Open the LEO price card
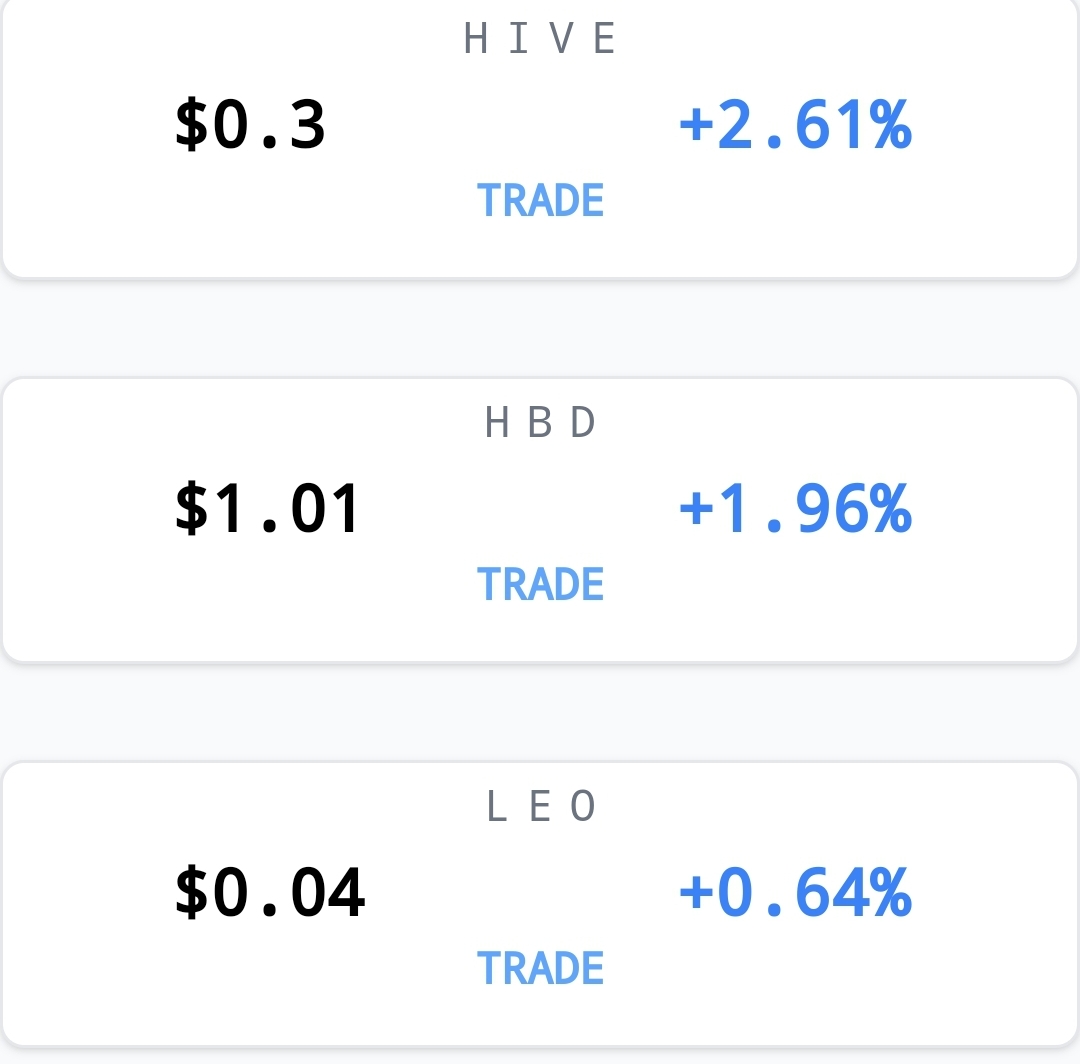The height and width of the screenshot is (1064, 1080). 540,904
